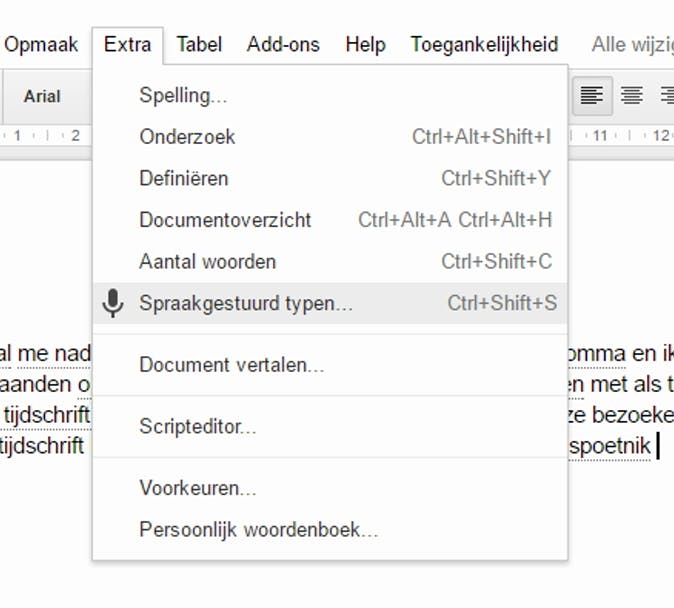Screen dimensions: 674x608
Task: Open Documentoverzicht from the menu
Action: pyautogui.click(x=225, y=220)
